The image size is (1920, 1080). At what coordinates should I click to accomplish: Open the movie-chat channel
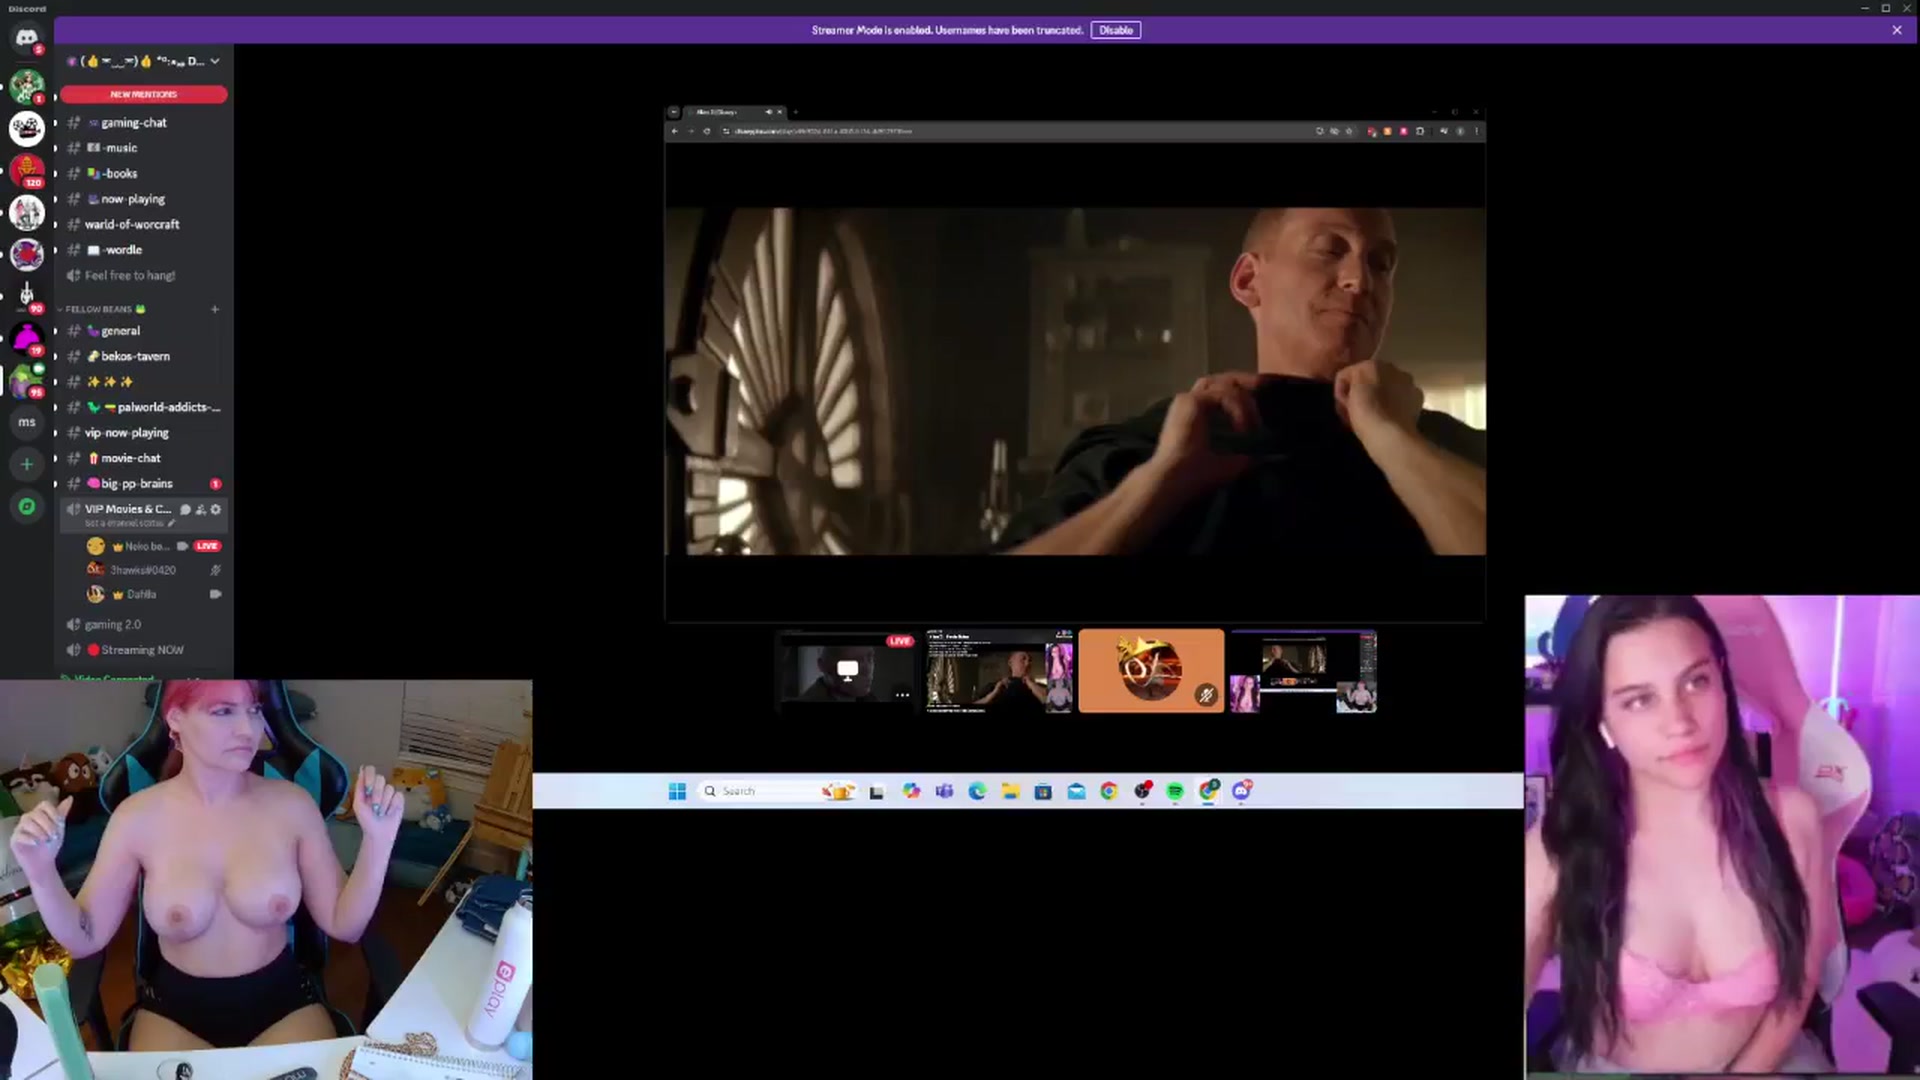[144, 458]
